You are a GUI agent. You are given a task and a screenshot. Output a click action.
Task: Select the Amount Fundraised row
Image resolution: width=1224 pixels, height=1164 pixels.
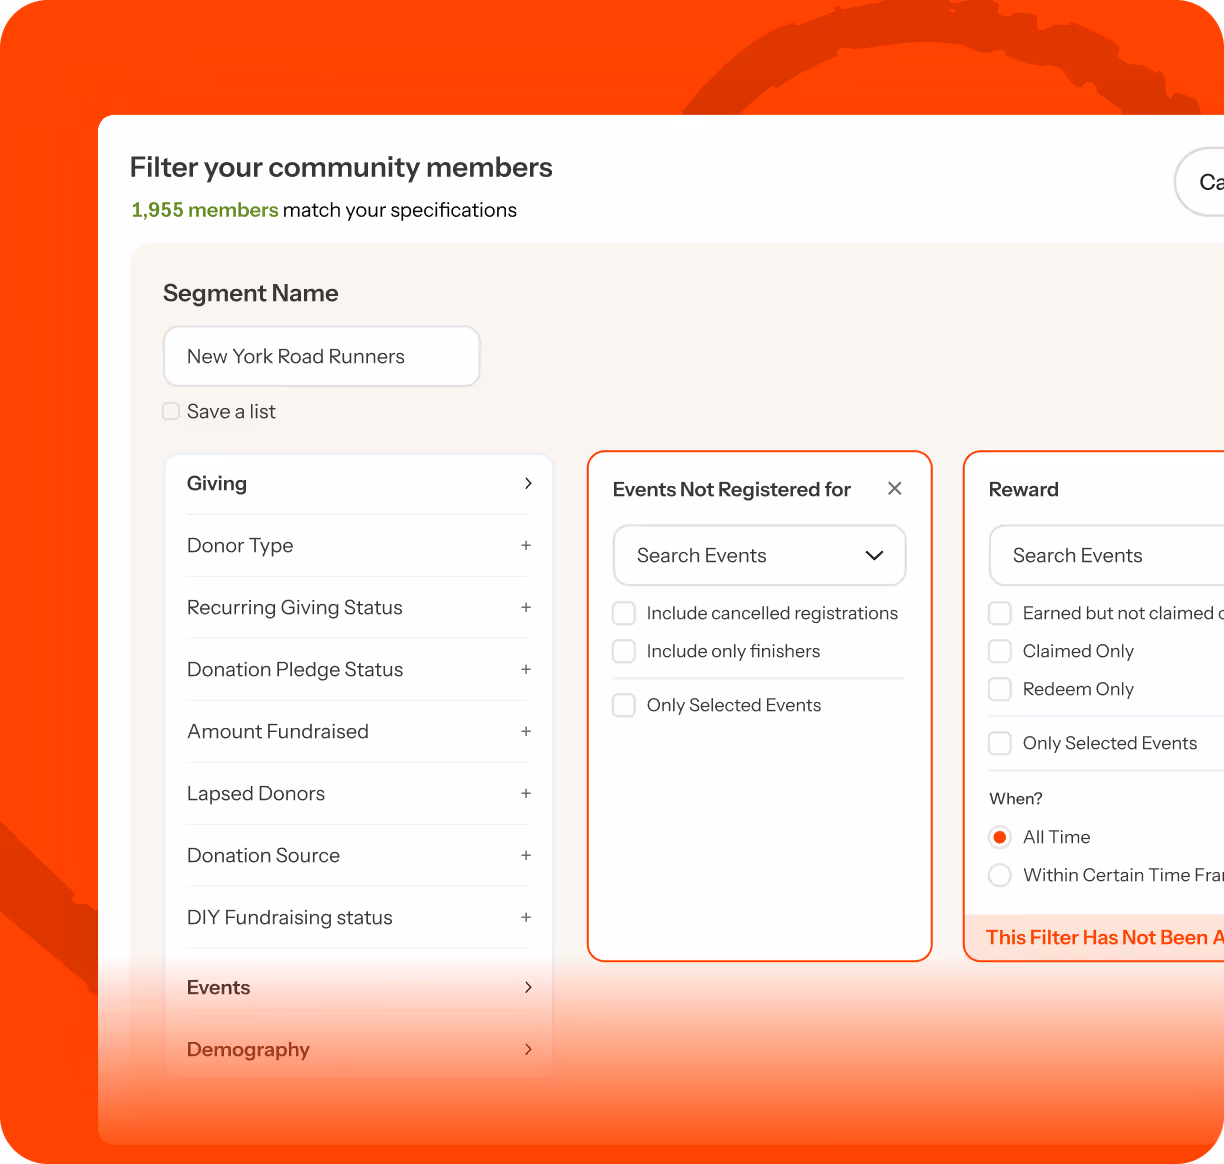(358, 731)
